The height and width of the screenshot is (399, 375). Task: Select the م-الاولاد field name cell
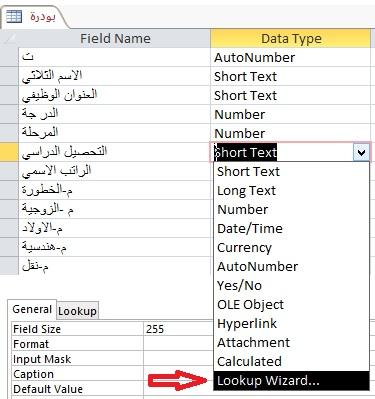point(115,228)
